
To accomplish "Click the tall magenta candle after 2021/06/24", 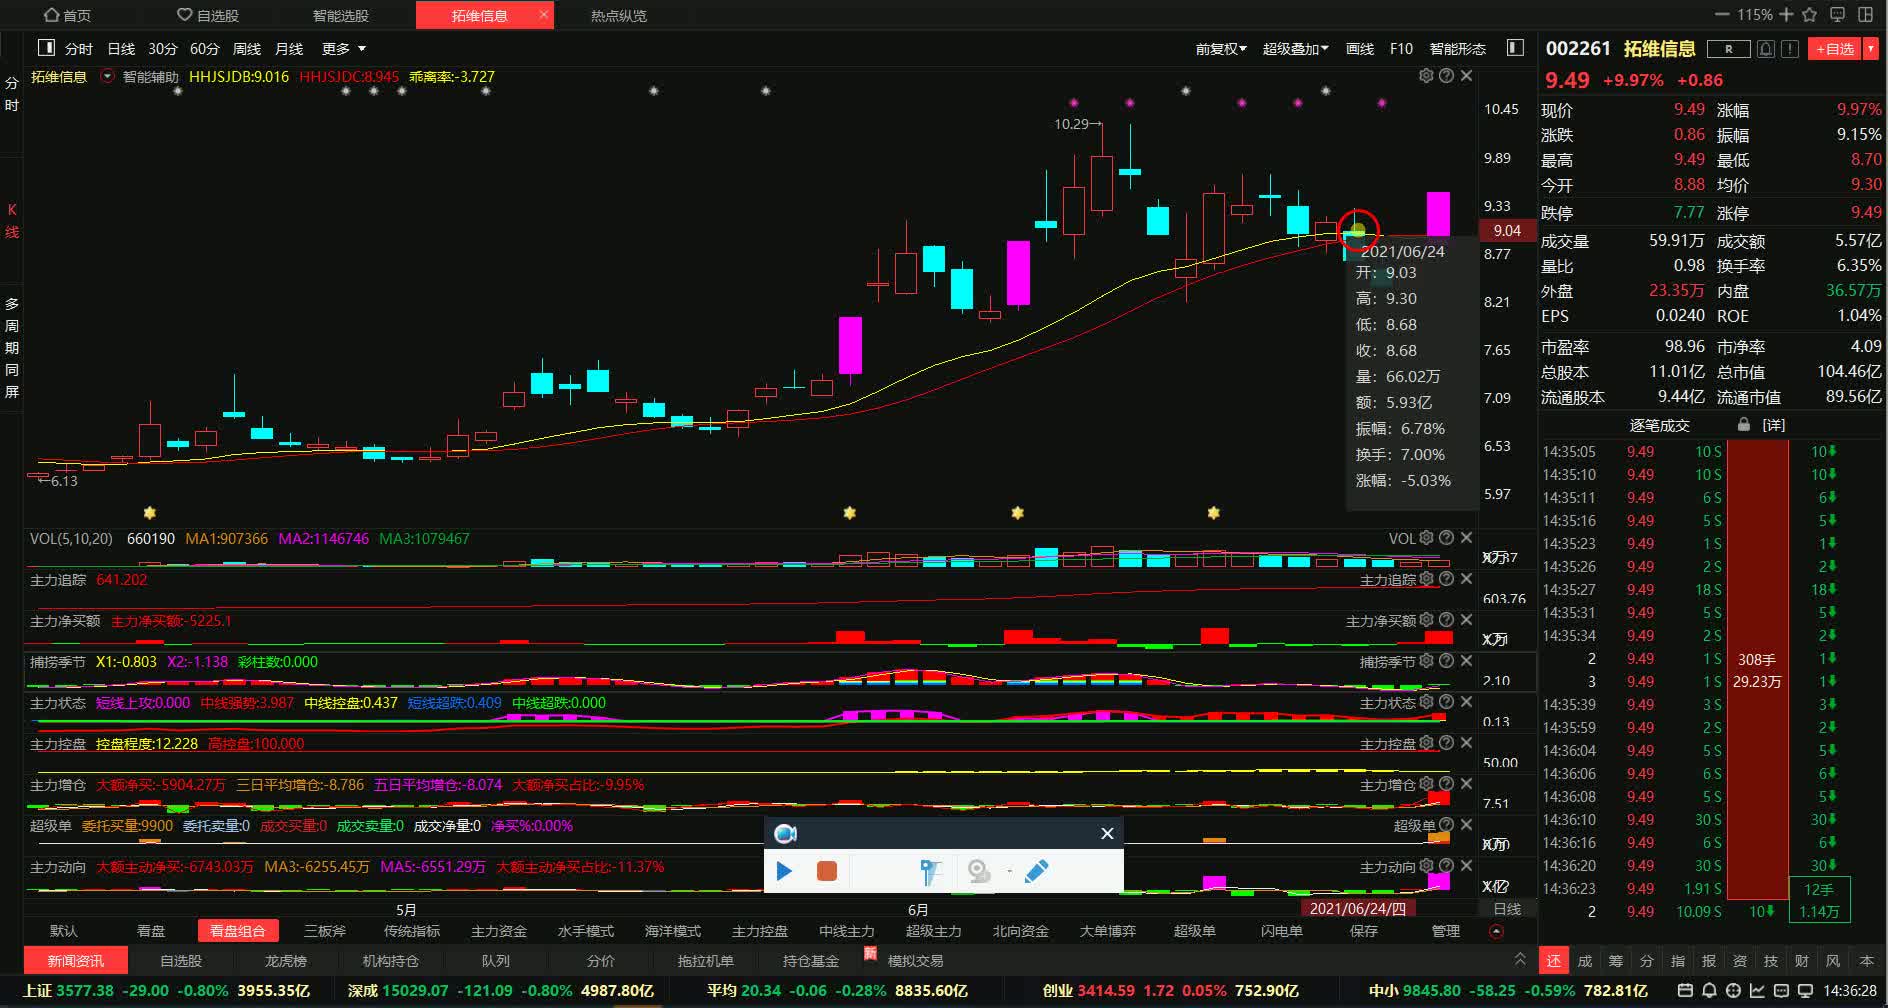I will click(1438, 214).
